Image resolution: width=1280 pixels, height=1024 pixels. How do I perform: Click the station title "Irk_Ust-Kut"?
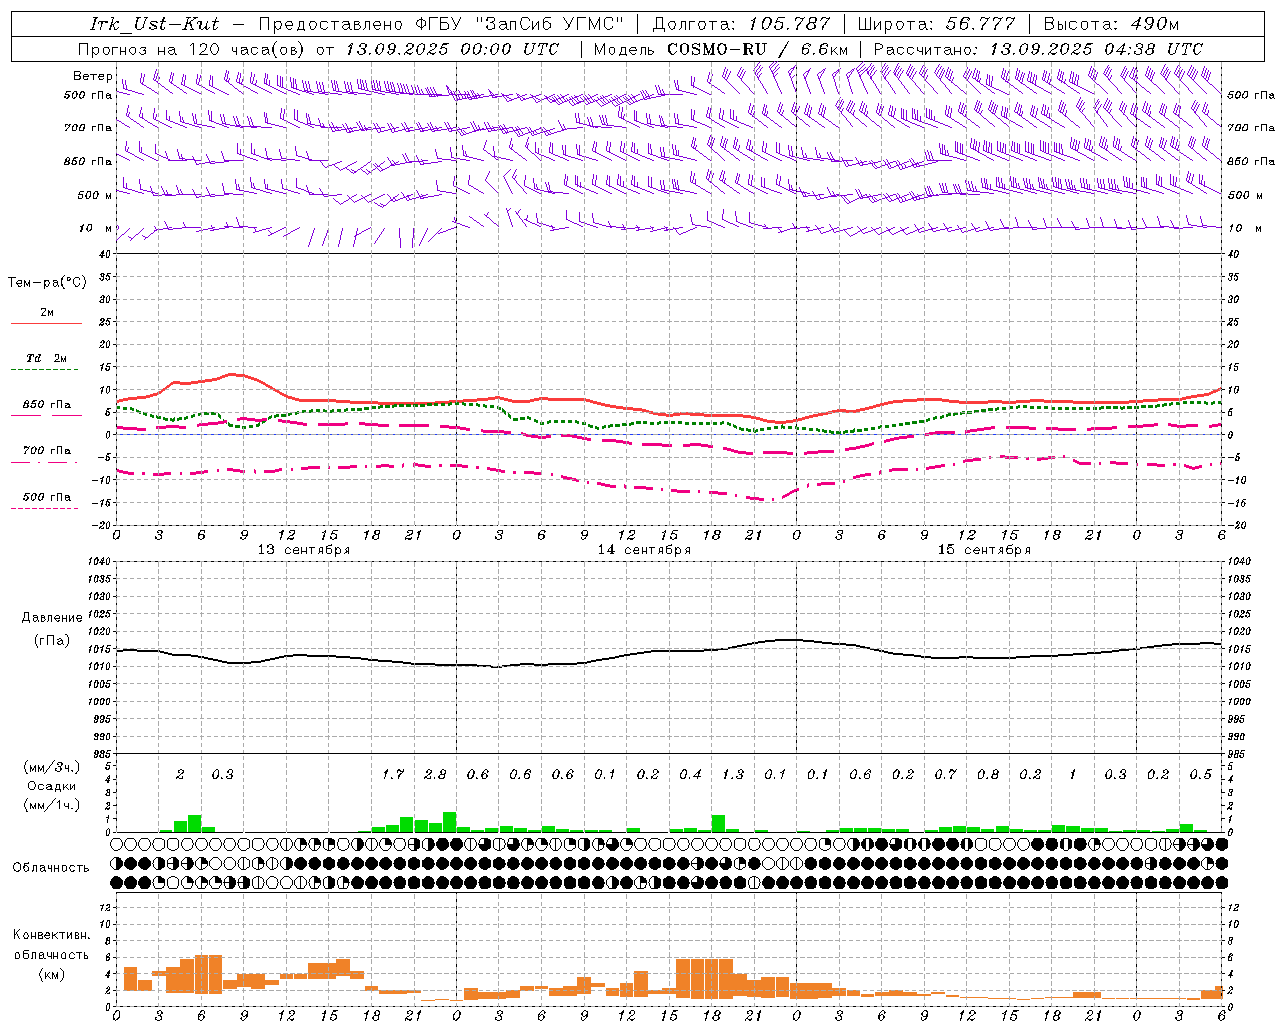154,24
